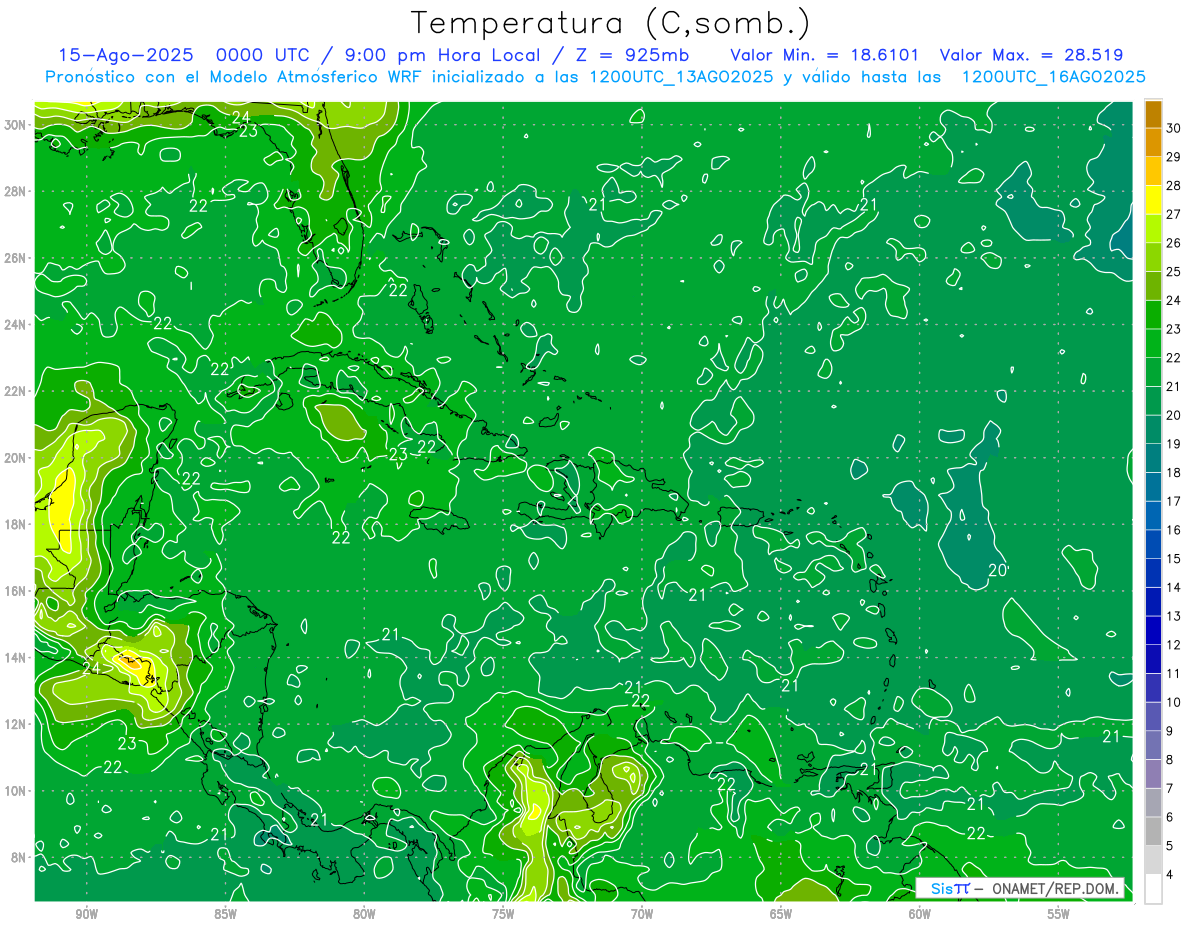Image resolution: width=1200 pixels, height=927 pixels.
Task: Click the color legend value "18"
Action: pyautogui.click(x=1174, y=472)
